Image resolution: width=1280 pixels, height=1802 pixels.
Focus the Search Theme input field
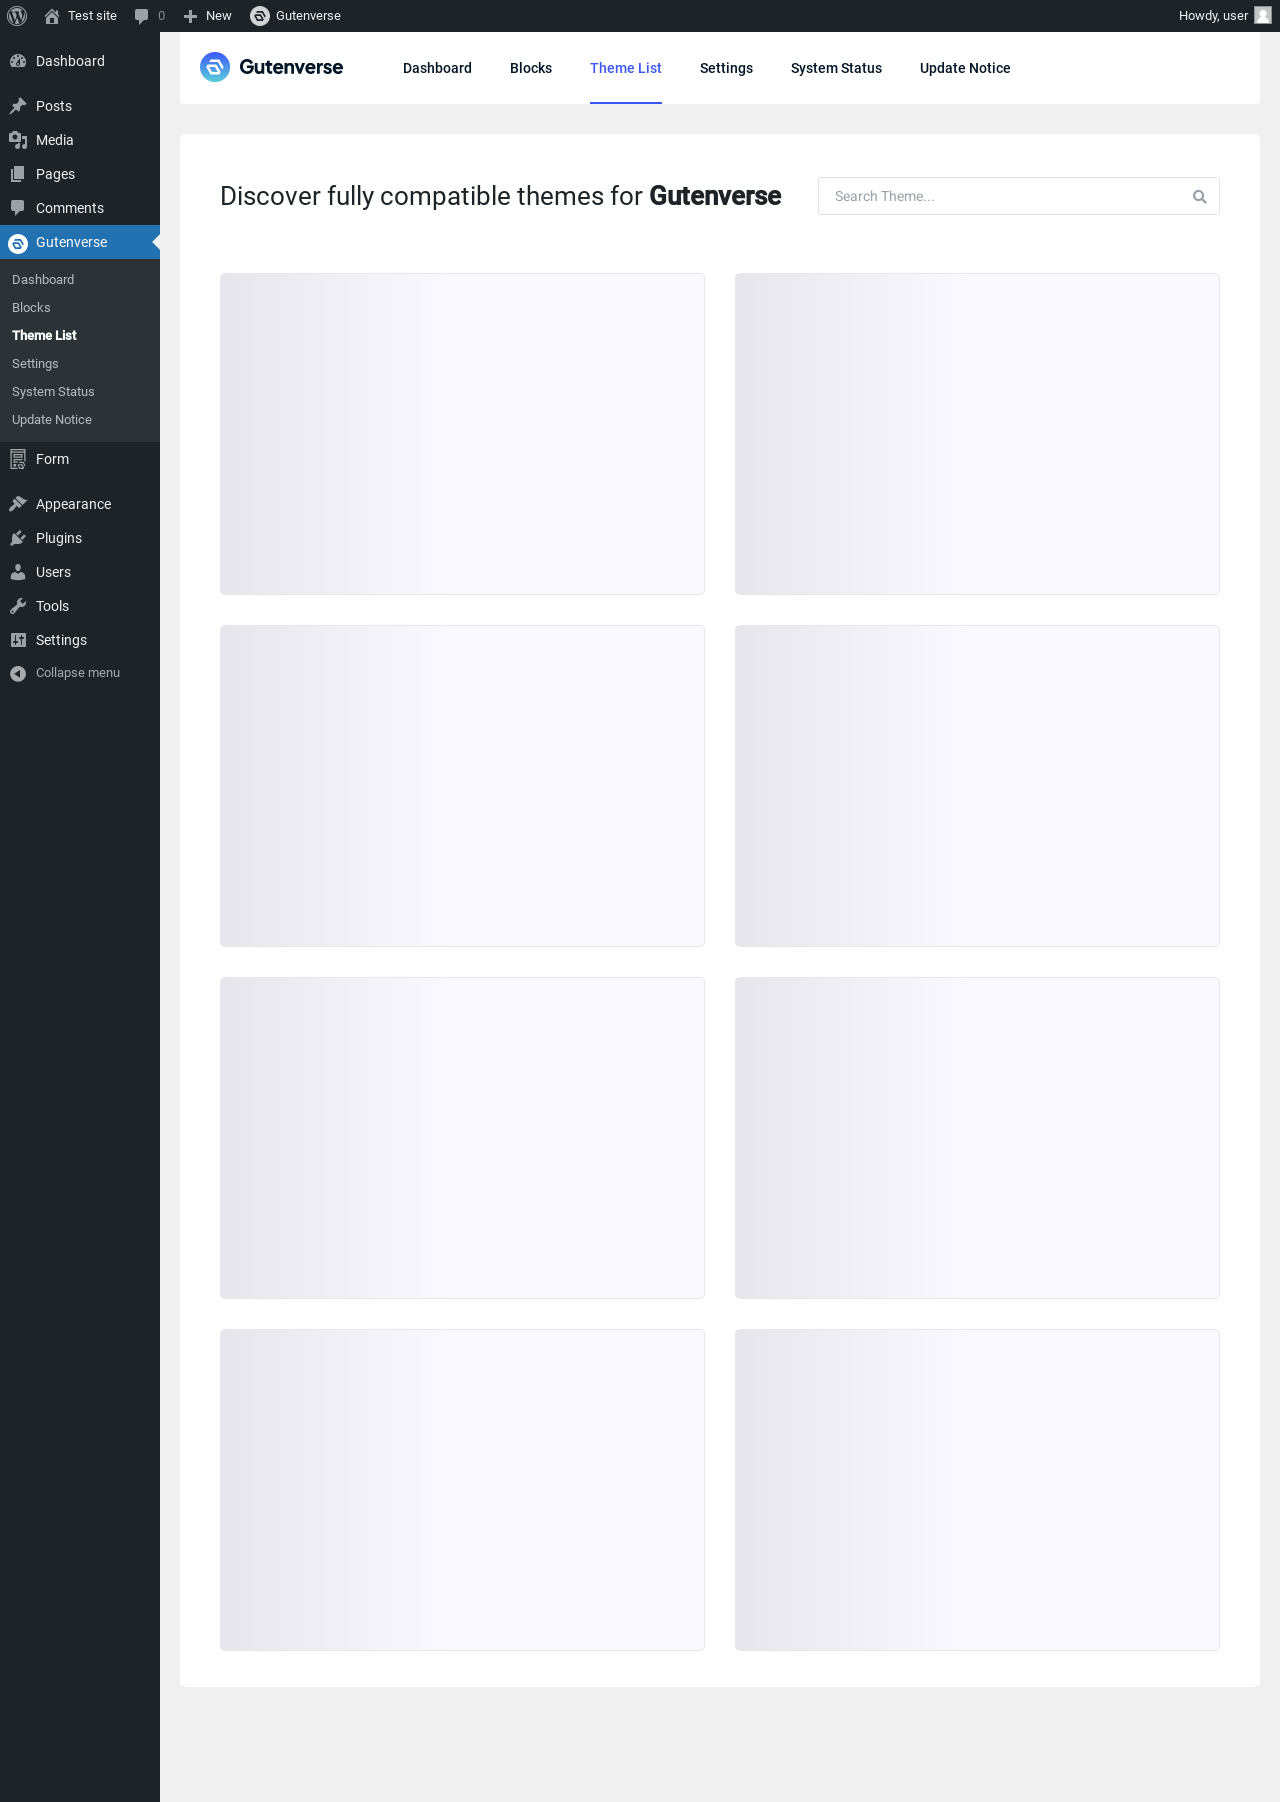coord(1018,196)
